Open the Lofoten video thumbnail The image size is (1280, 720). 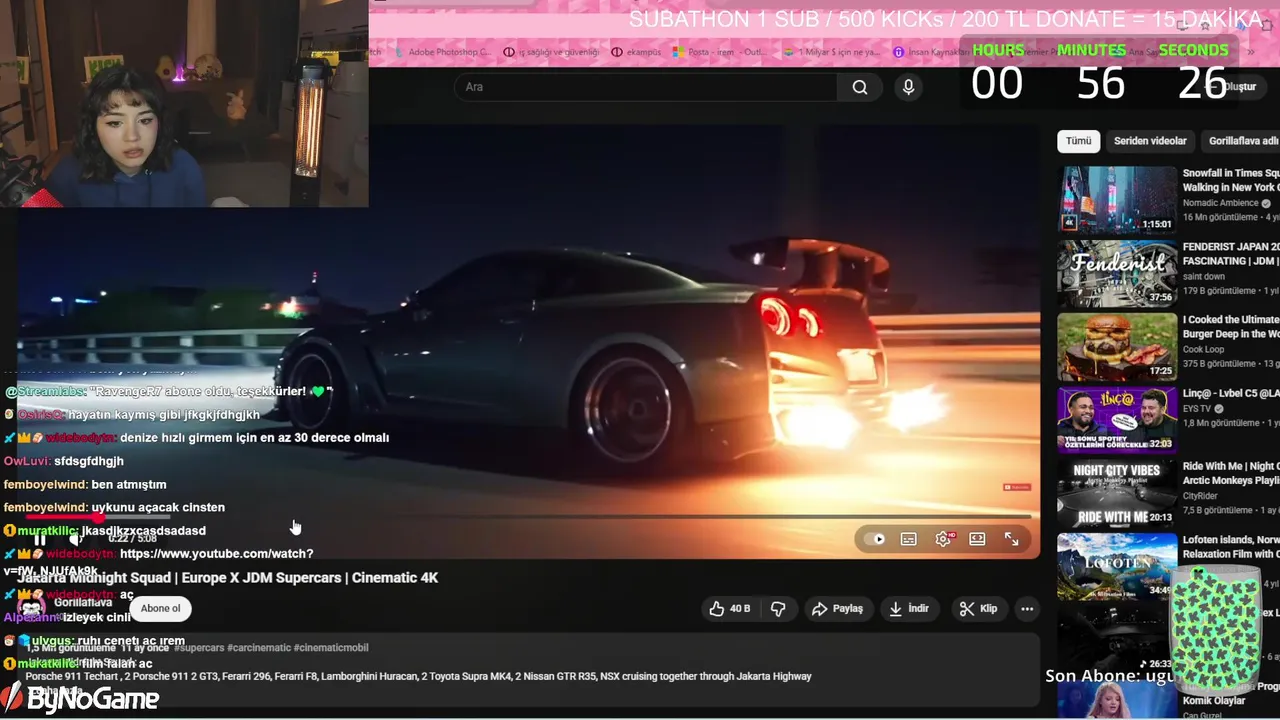tap(1117, 566)
